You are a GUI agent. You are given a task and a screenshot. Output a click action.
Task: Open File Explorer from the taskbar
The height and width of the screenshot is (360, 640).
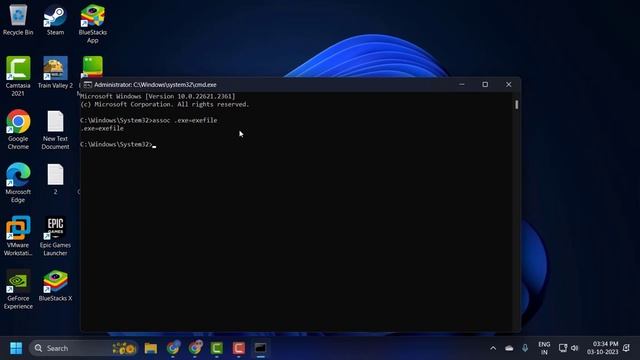[151, 348]
